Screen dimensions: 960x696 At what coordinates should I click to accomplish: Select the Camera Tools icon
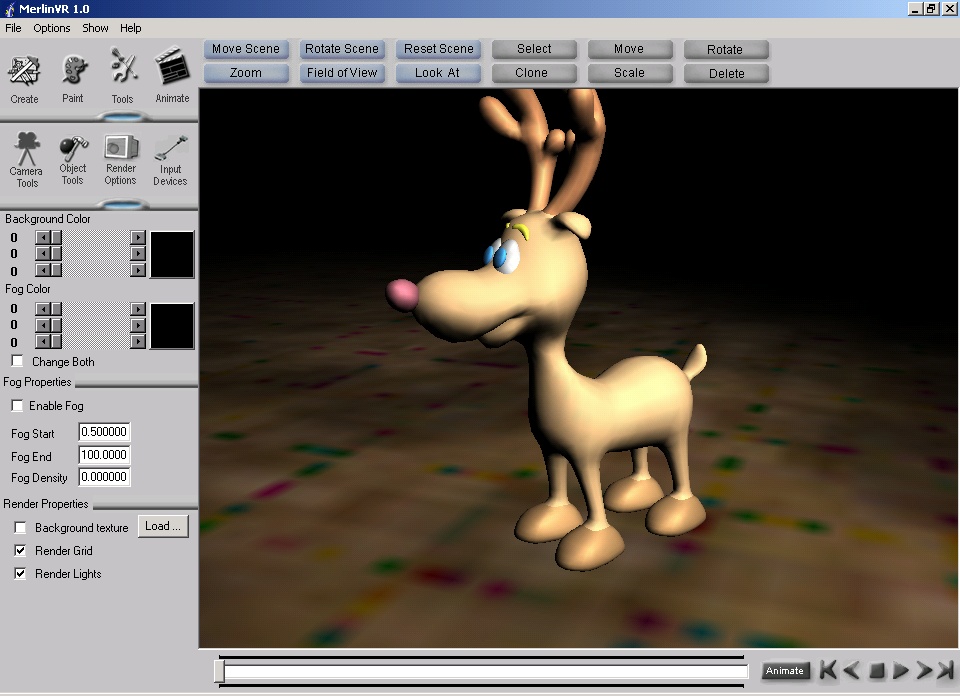26,160
